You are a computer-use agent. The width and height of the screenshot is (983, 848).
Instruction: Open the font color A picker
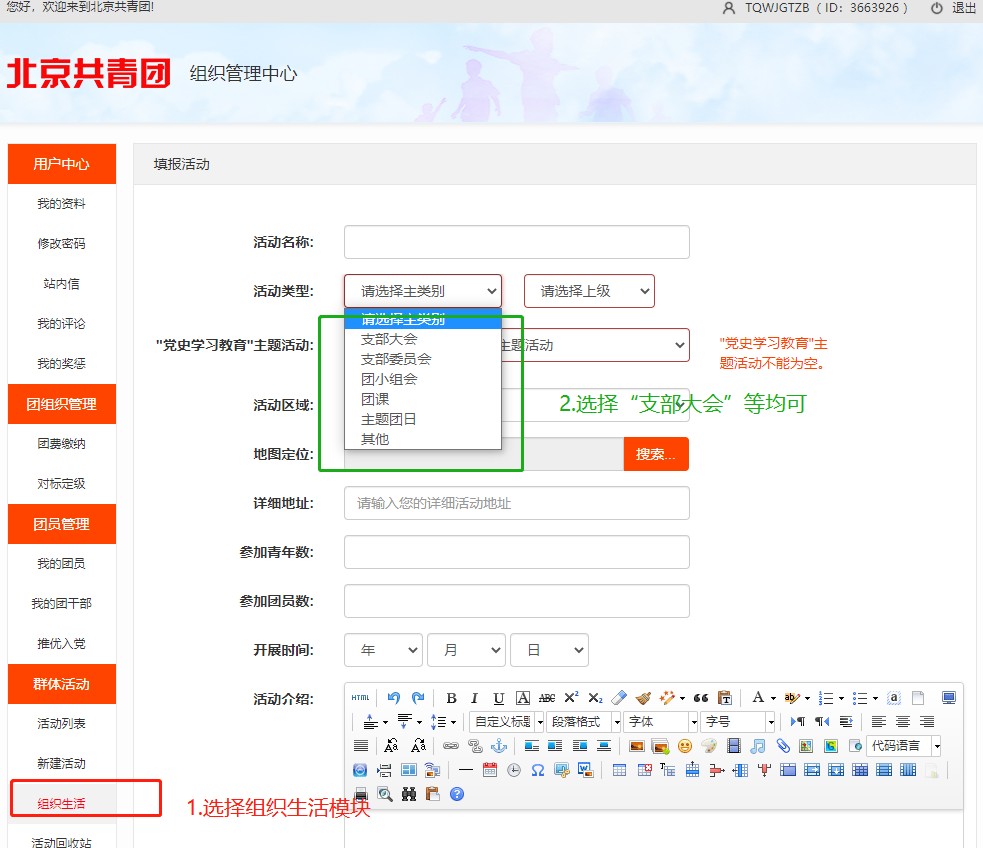[758, 698]
